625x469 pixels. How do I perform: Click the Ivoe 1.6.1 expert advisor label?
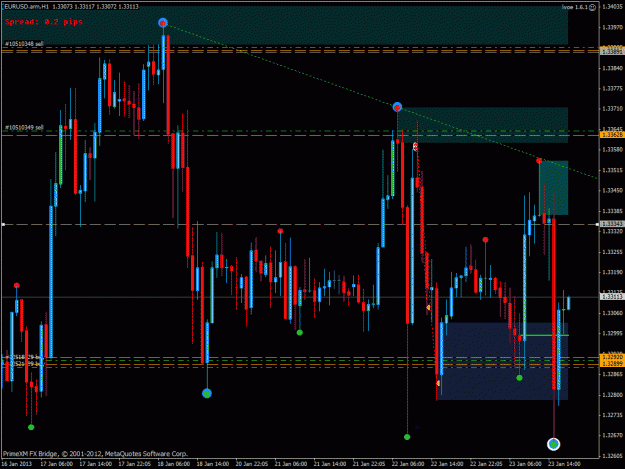[x=575, y=7]
